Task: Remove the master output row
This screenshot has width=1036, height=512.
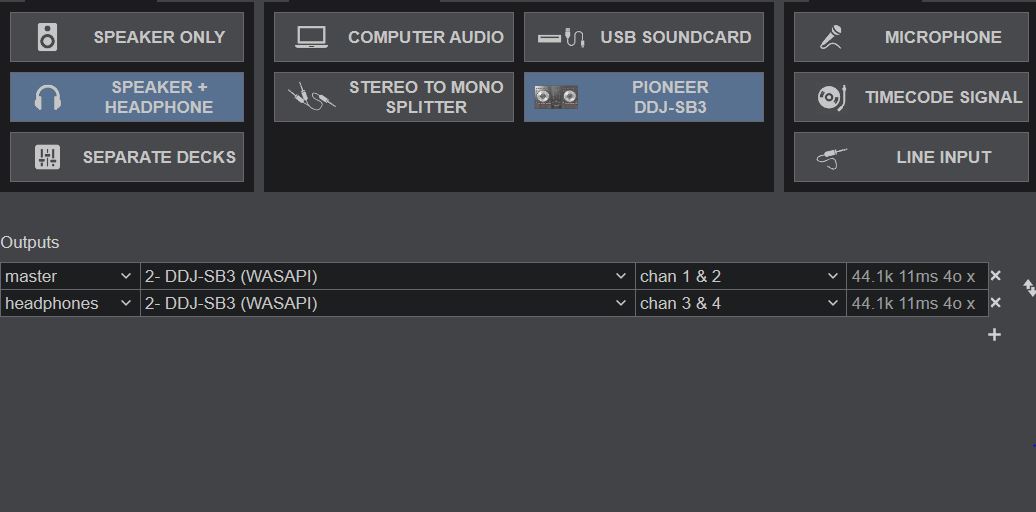Action: [995, 276]
